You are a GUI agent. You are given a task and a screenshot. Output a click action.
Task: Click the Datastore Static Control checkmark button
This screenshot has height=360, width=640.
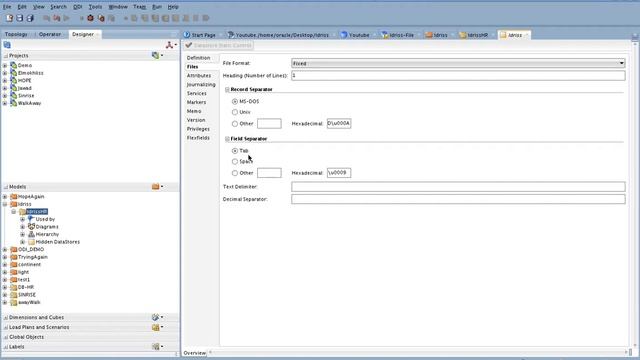tap(219, 45)
